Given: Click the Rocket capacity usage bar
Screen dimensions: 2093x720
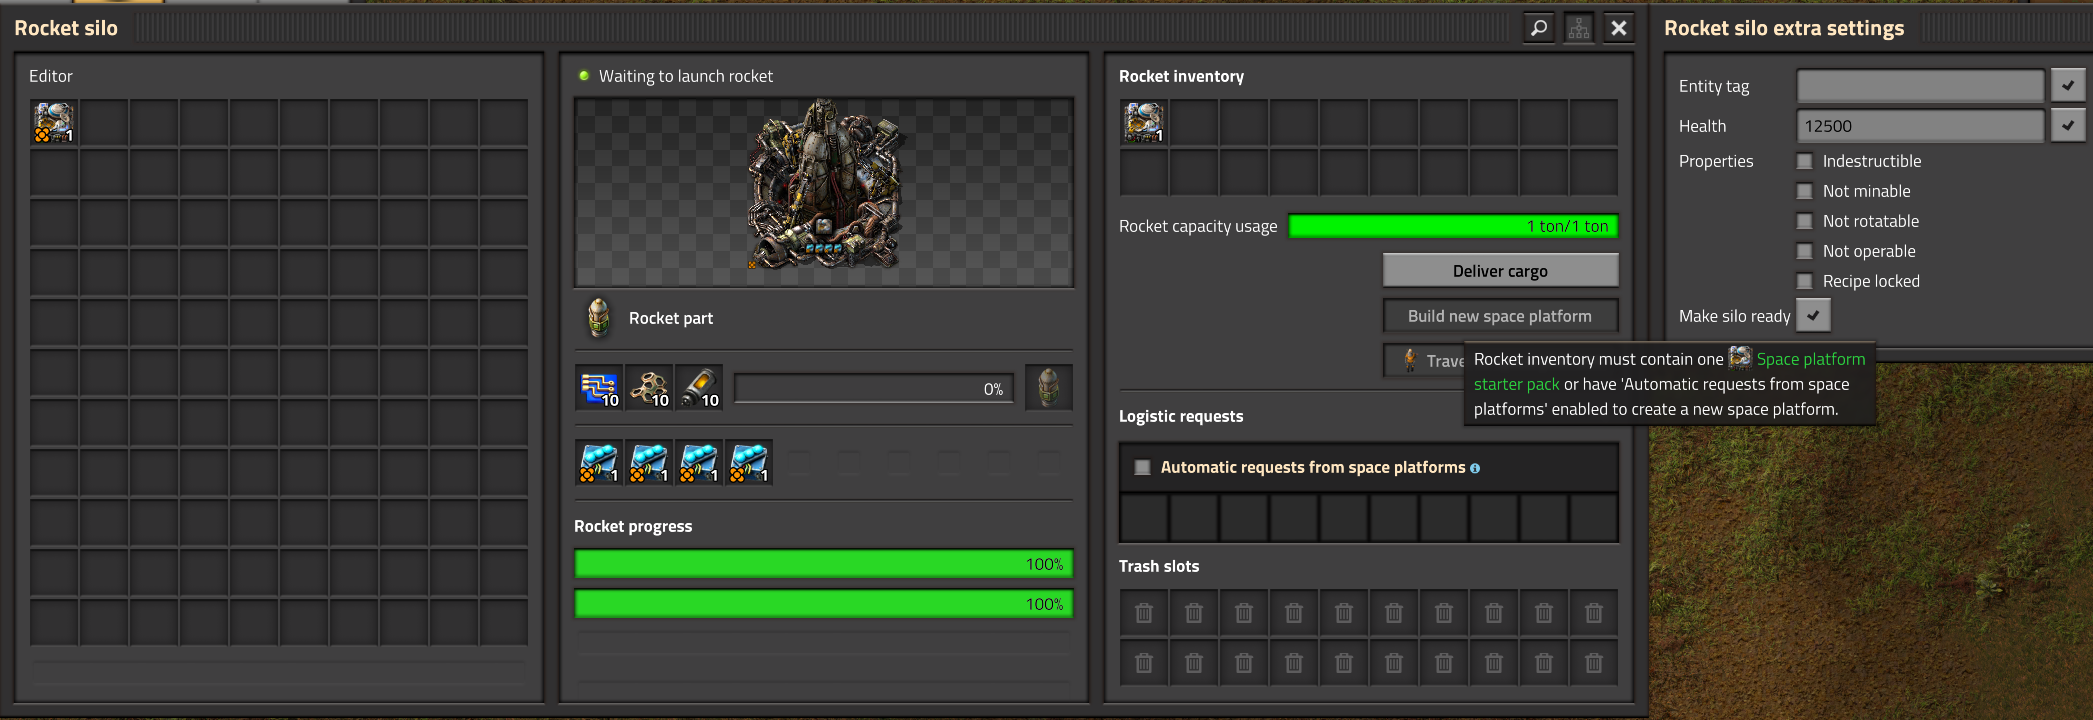Looking at the screenshot, I should click(x=1453, y=226).
